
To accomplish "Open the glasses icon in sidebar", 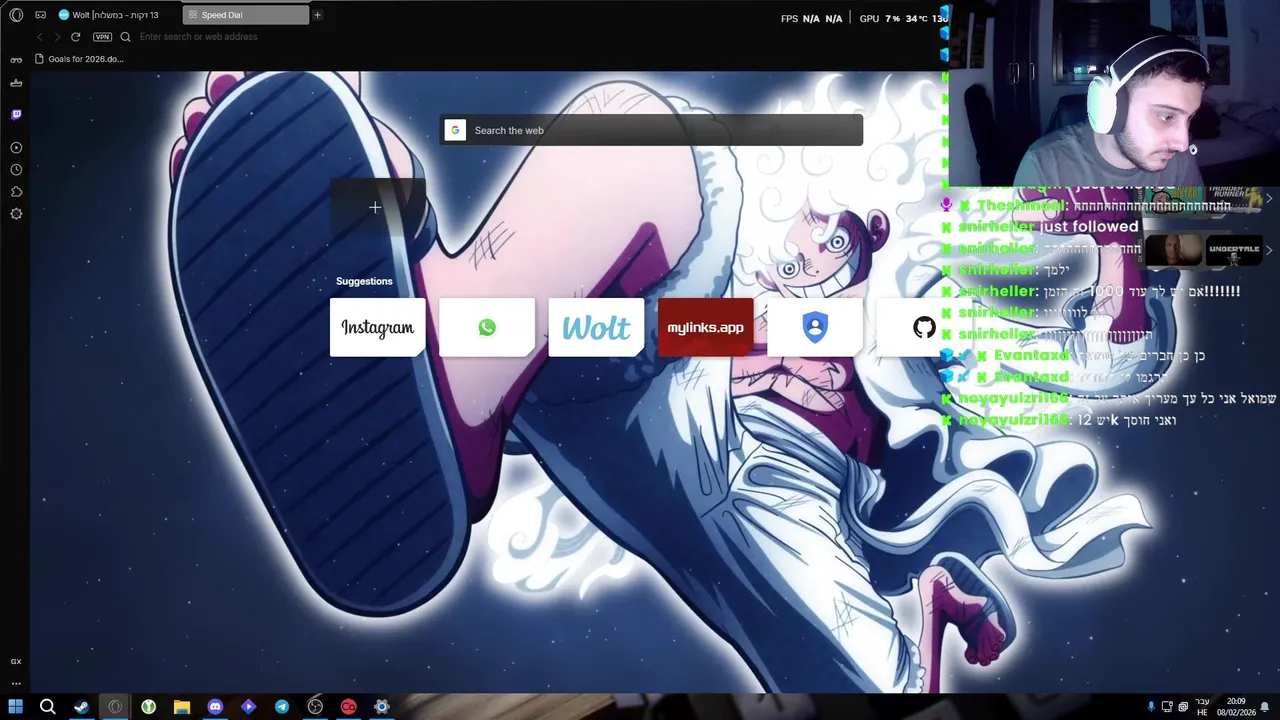I will click(x=16, y=60).
